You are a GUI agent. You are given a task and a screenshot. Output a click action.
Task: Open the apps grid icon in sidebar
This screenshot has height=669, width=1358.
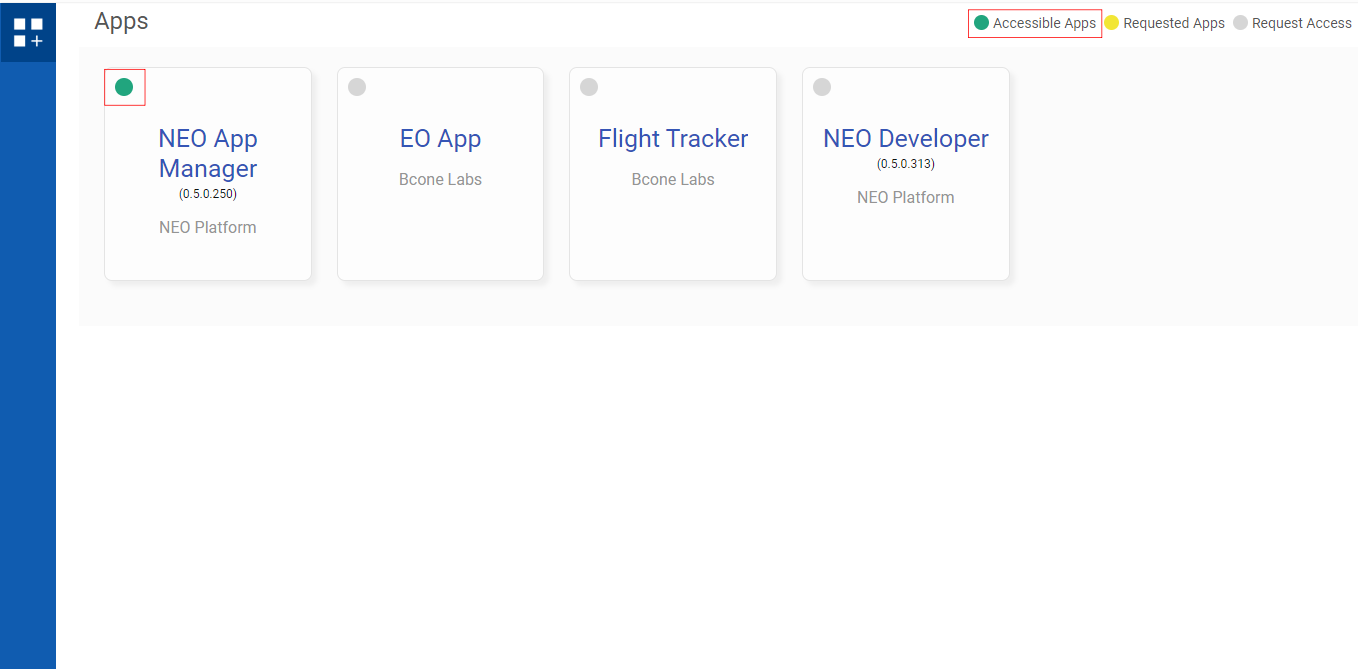[x=28, y=32]
